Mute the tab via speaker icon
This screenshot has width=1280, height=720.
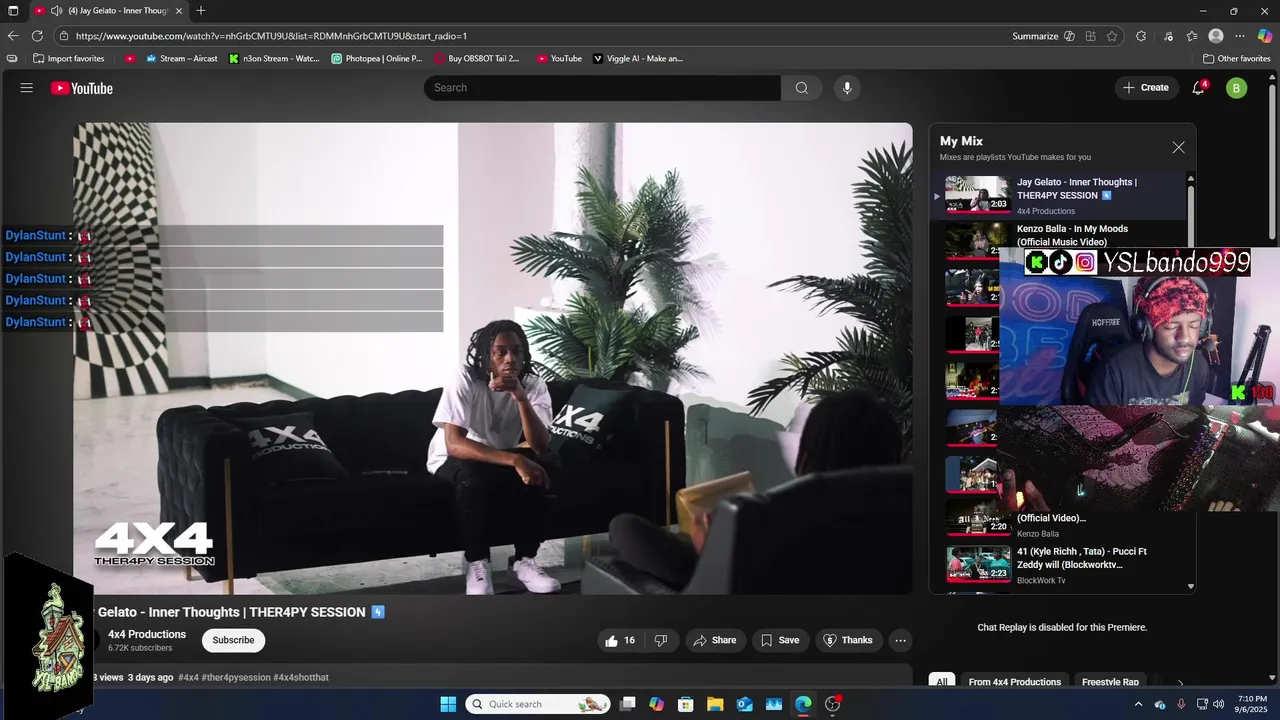coord(56,11)
